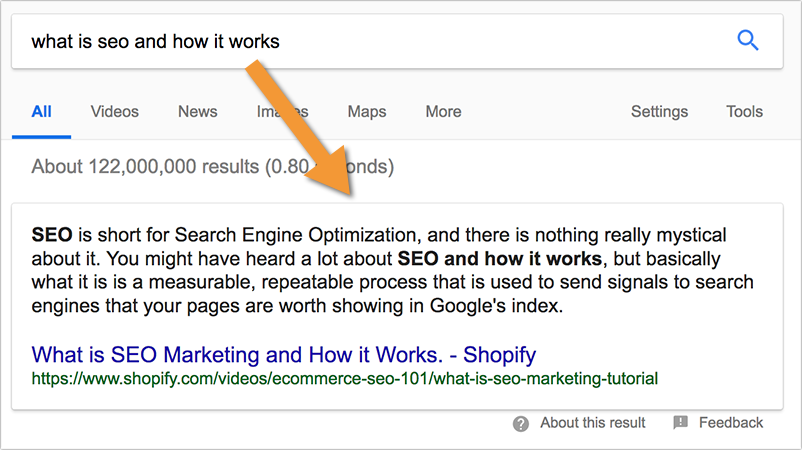Switch to the Videos tab
The height and width of the screenshot is (450, 802).
click(x=115, y=111)
